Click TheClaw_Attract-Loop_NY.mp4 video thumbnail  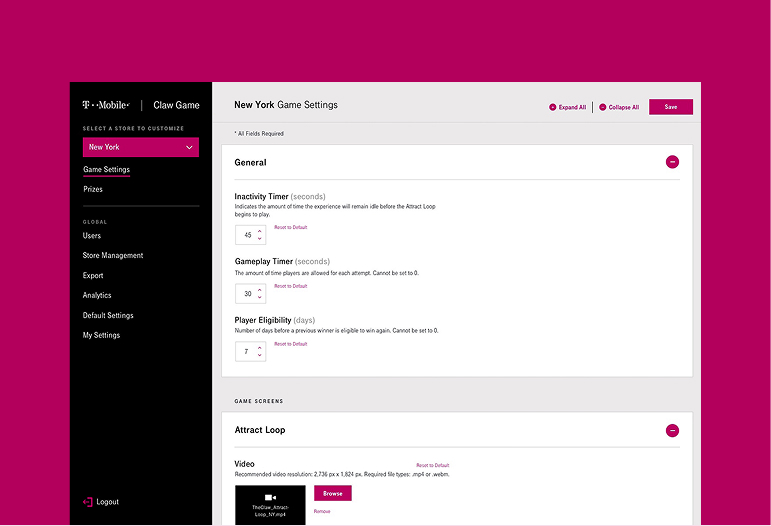point(270,505)
